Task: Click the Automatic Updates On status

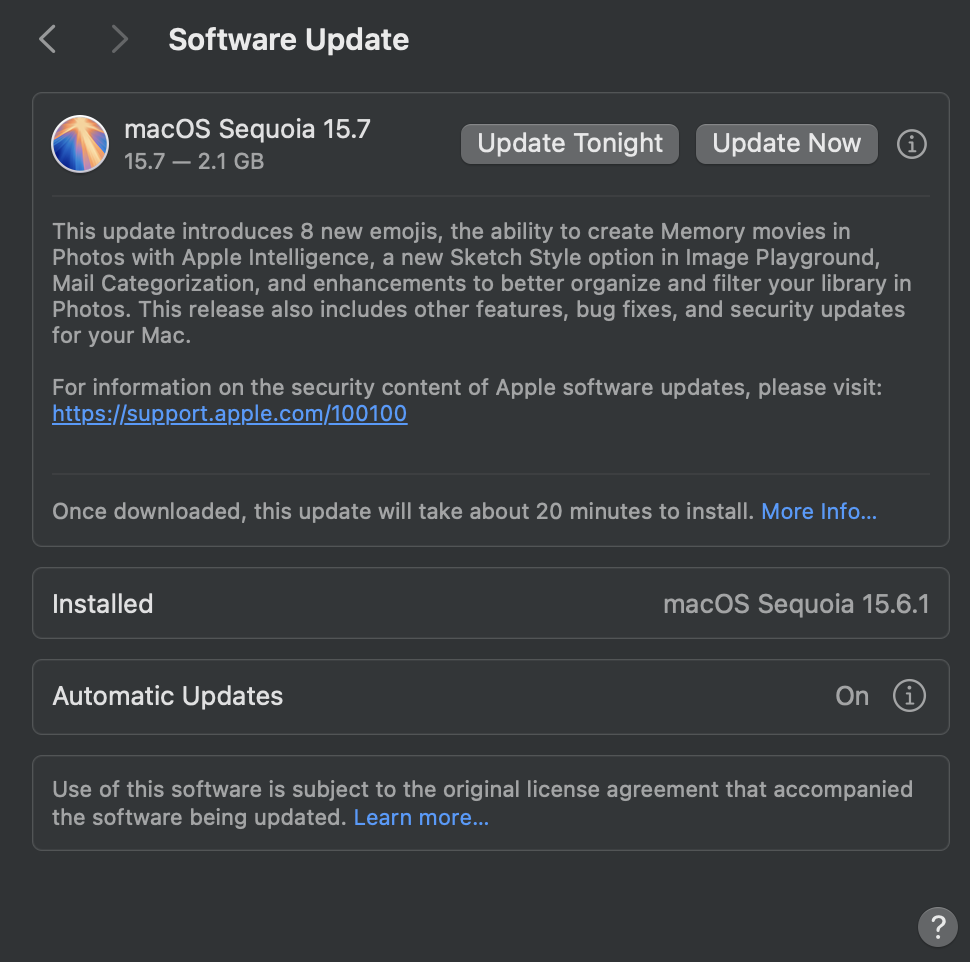Action: (x=852, y=696)
